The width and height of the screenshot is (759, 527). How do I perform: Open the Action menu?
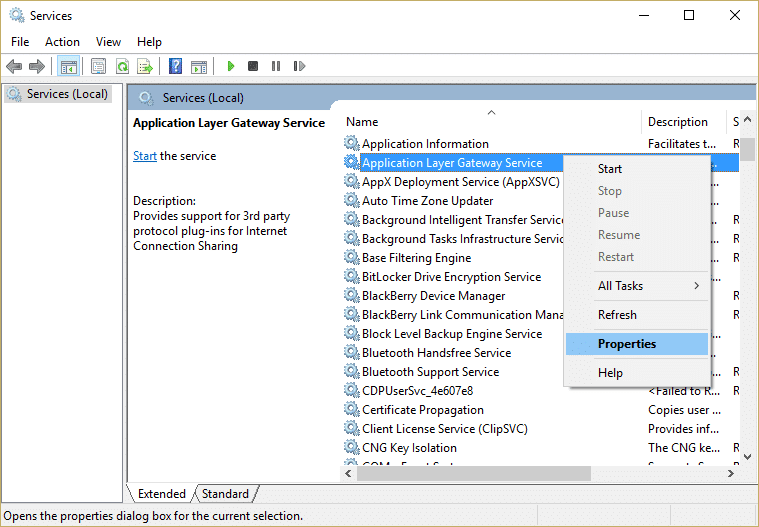pos(62,42)
